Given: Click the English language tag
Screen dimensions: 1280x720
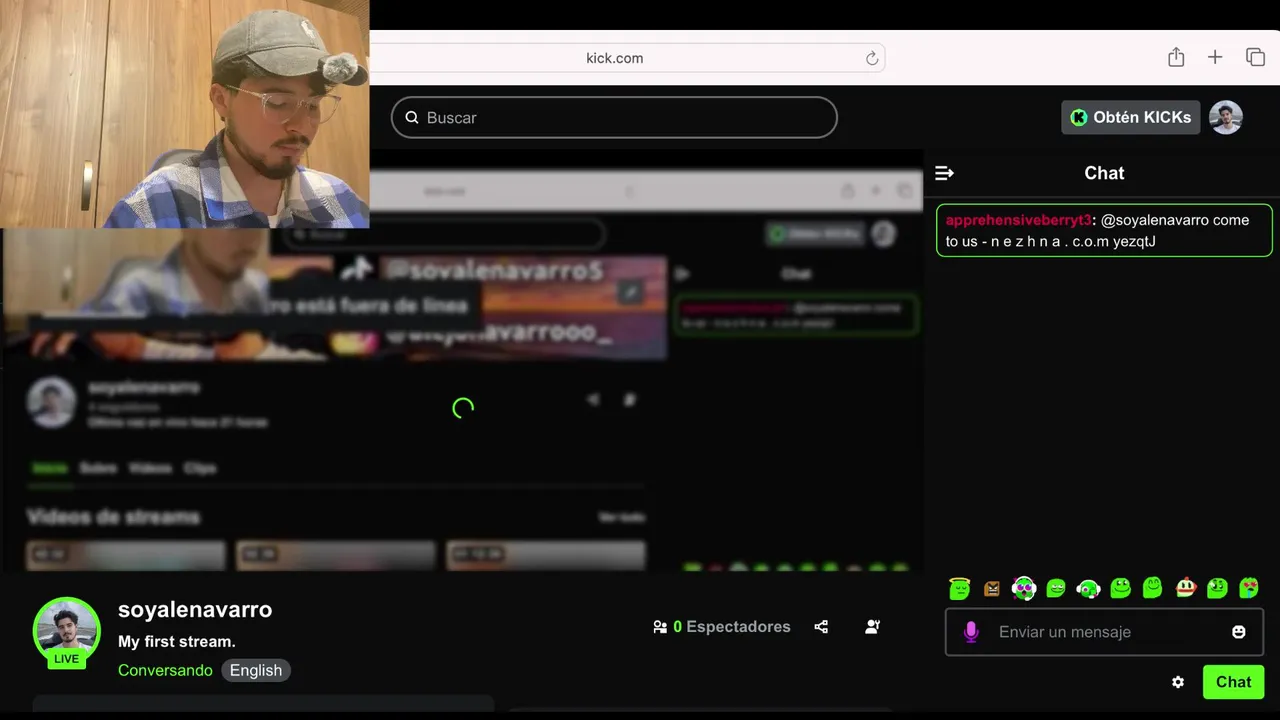Looking at the screenshot, I should click(x=256, y=670).
